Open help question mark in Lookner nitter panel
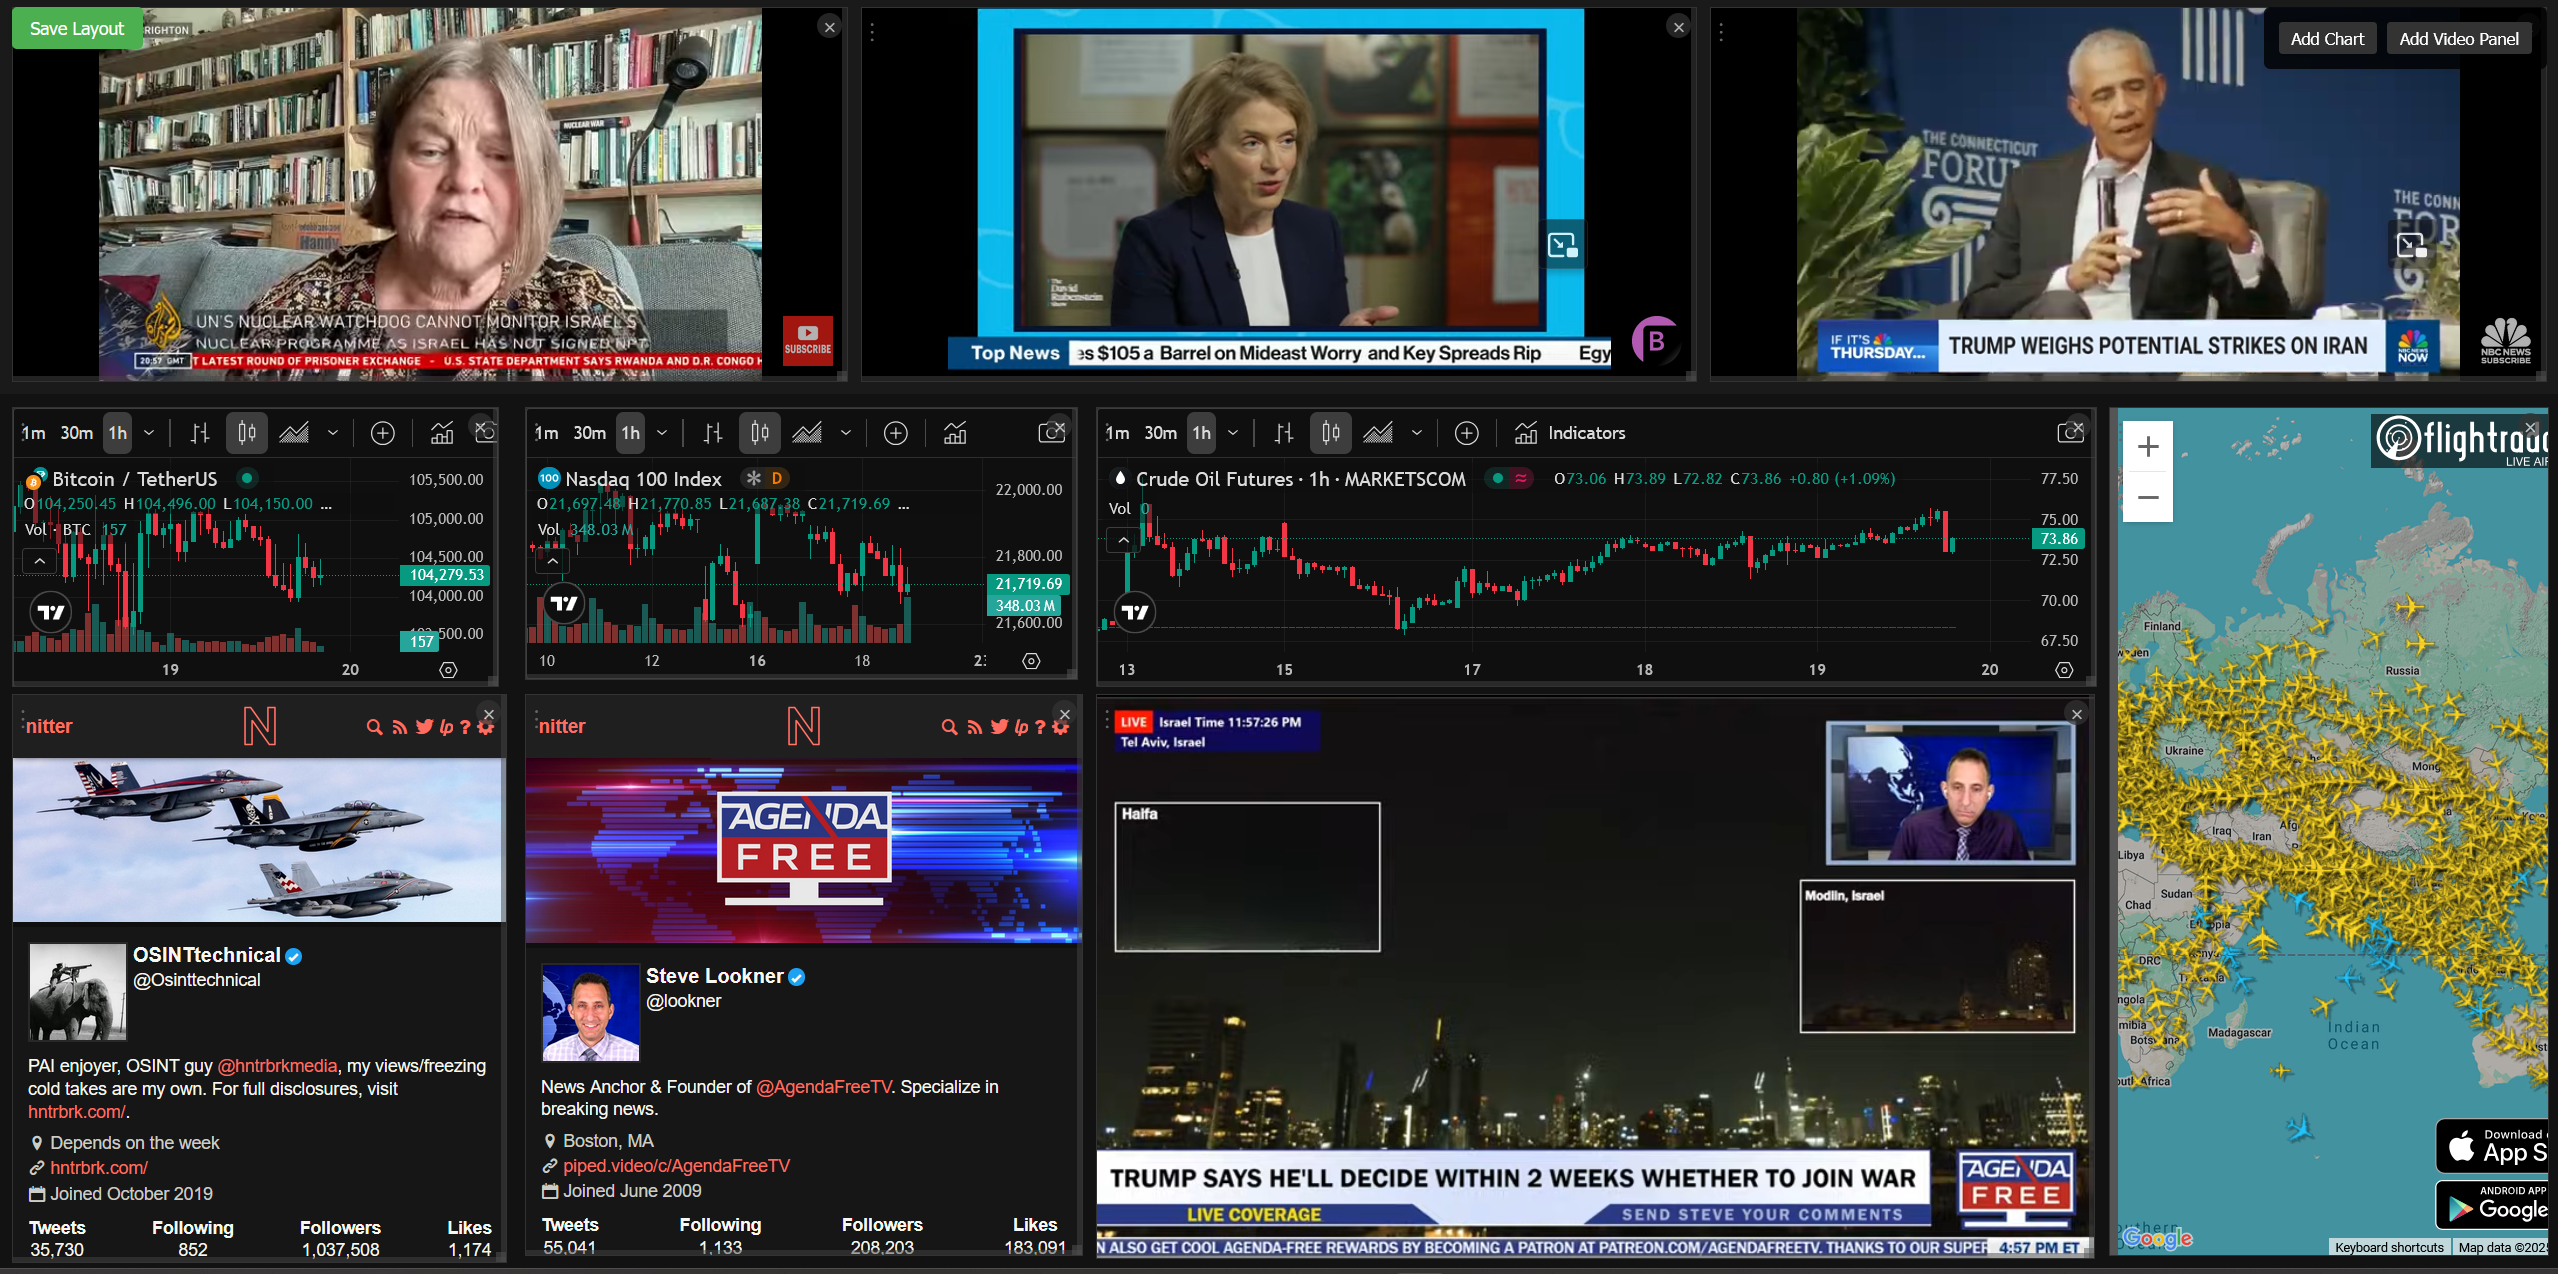2558x1274 pixels. pos(1040,727)
